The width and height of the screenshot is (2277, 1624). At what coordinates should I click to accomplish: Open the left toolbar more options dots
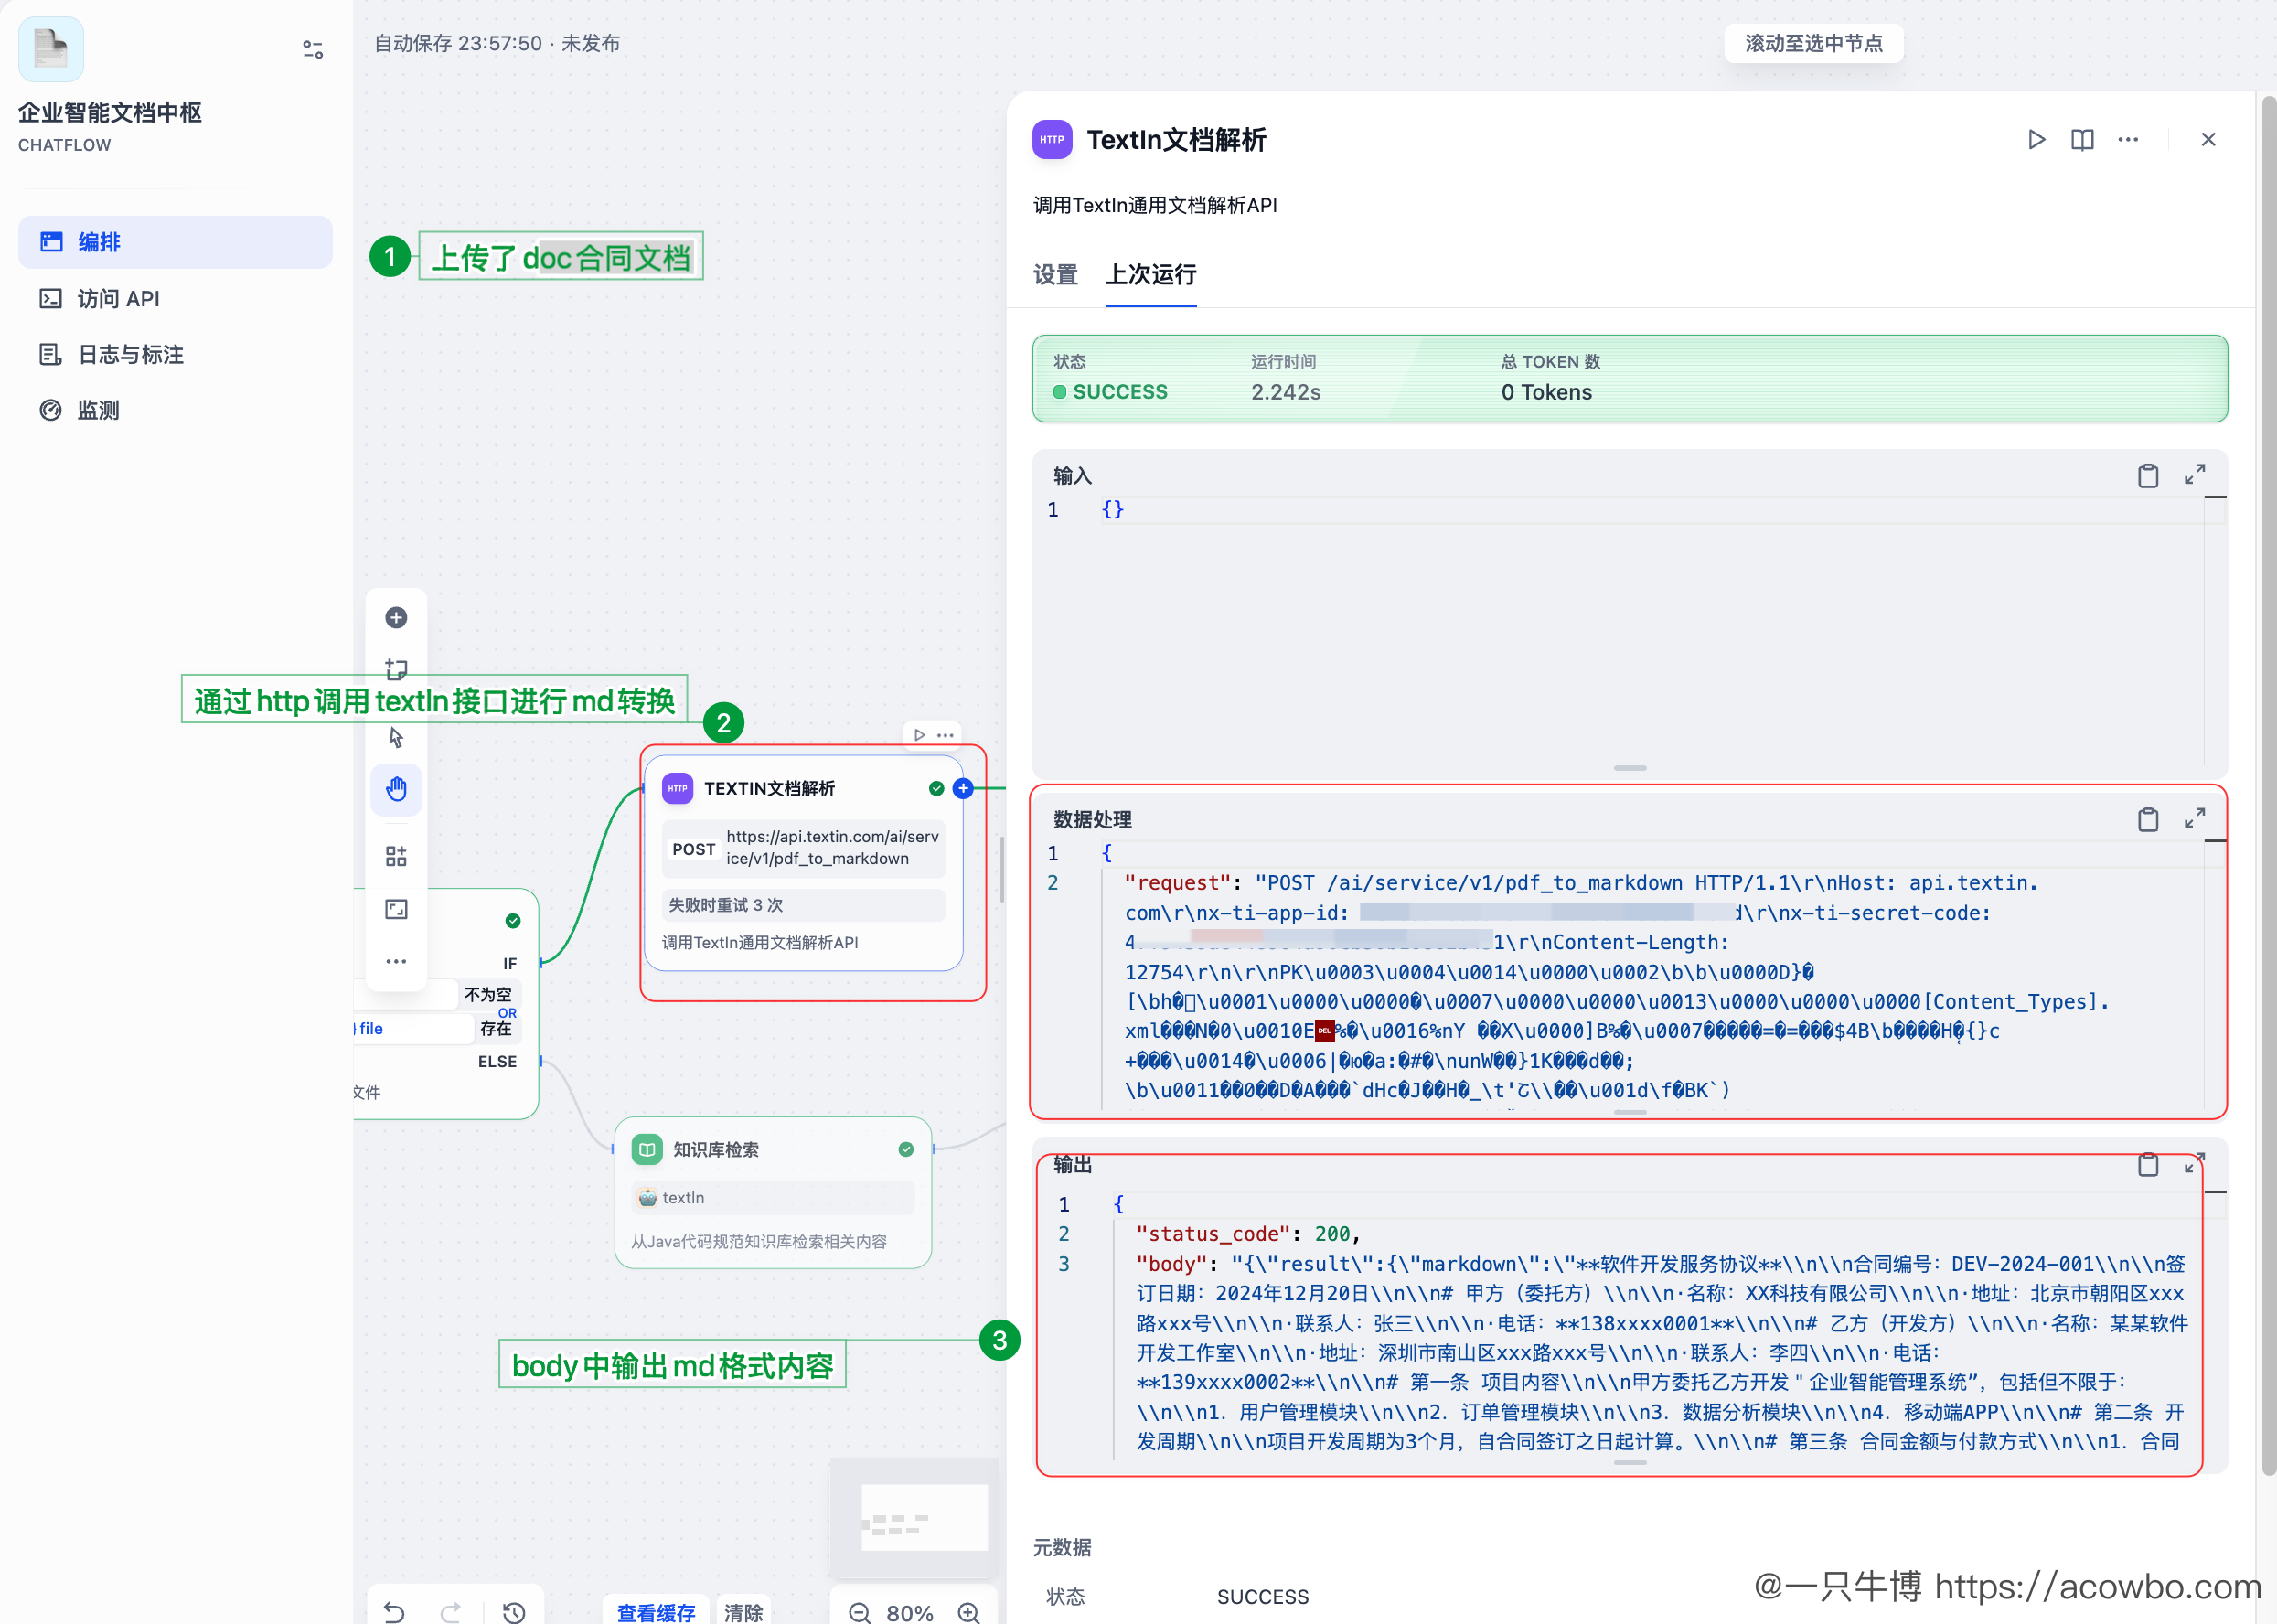pyautogui.click(x=396, y=961)
